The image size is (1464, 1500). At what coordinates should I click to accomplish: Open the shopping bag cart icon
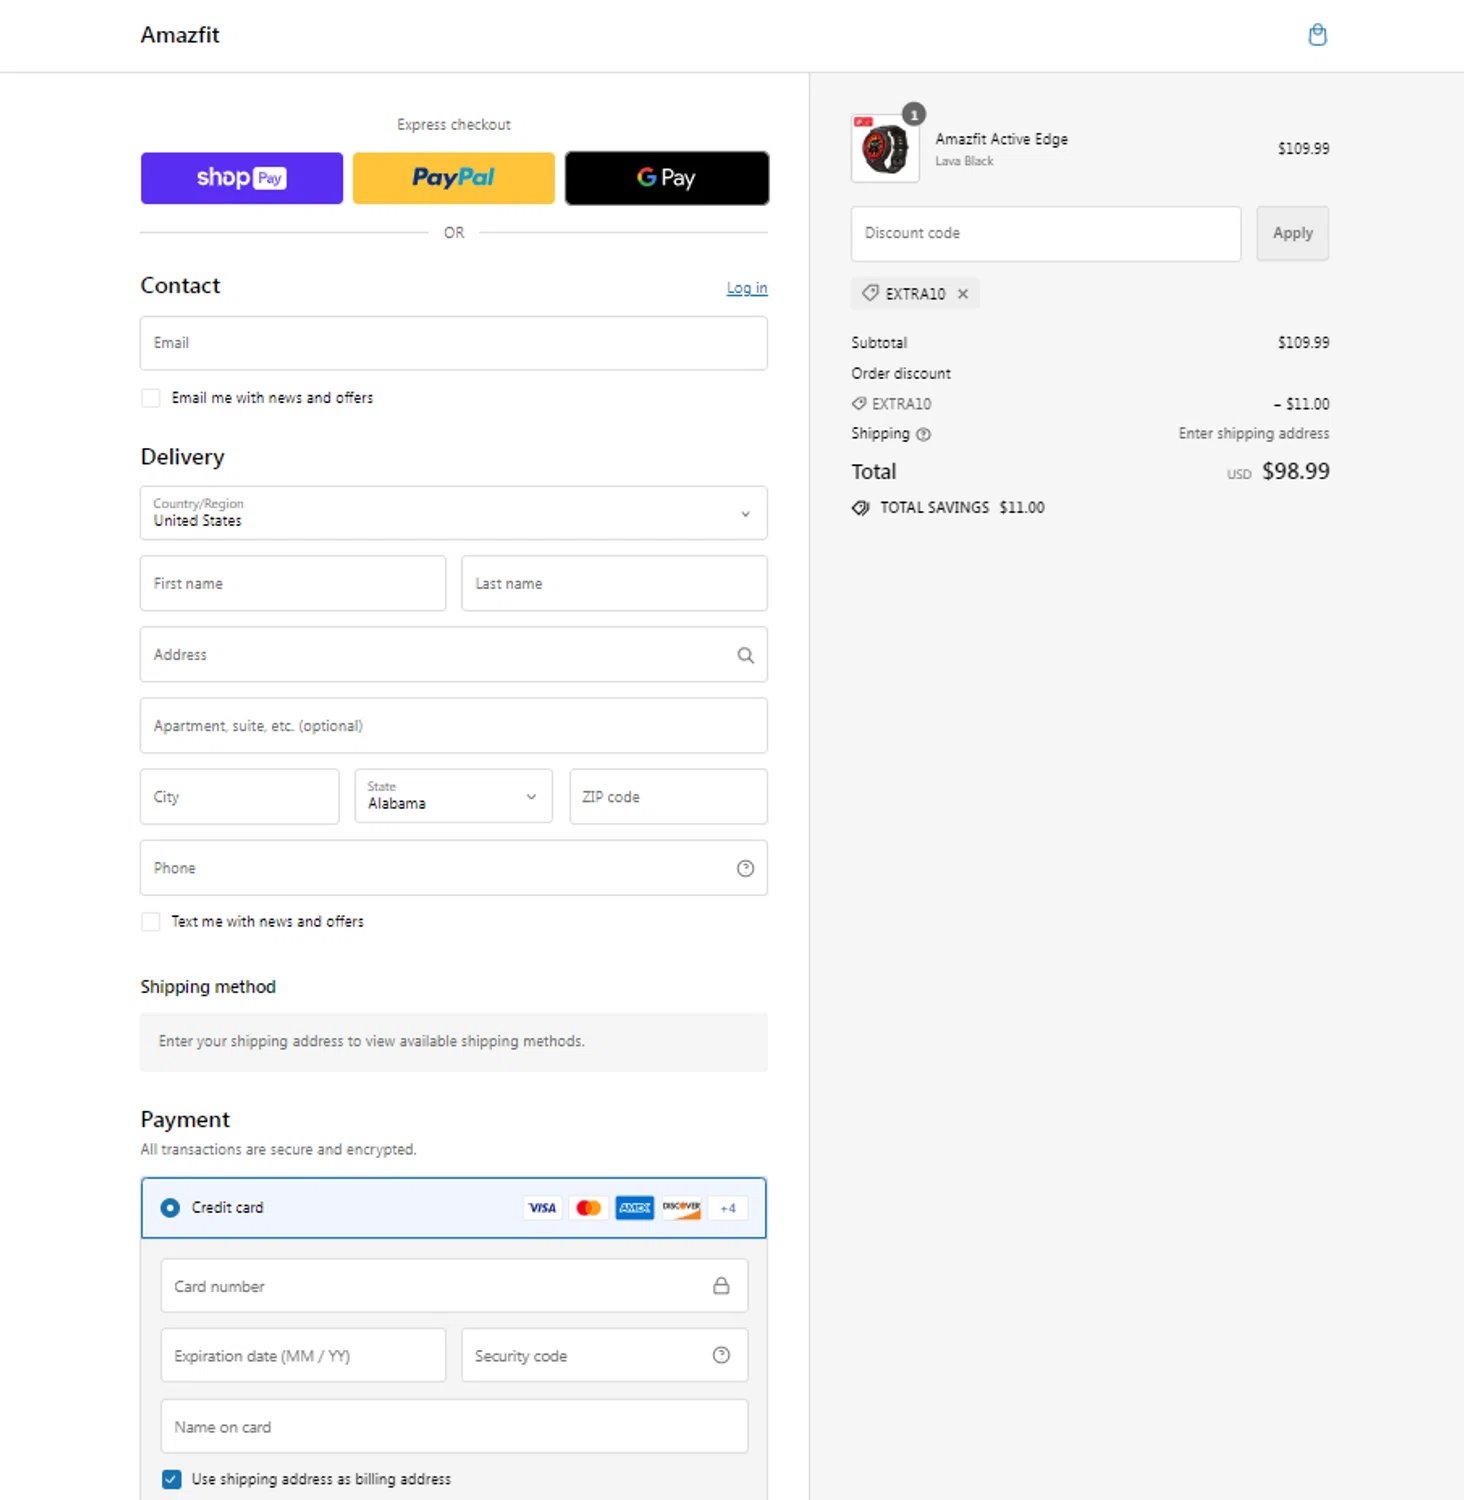[1317, 35]
